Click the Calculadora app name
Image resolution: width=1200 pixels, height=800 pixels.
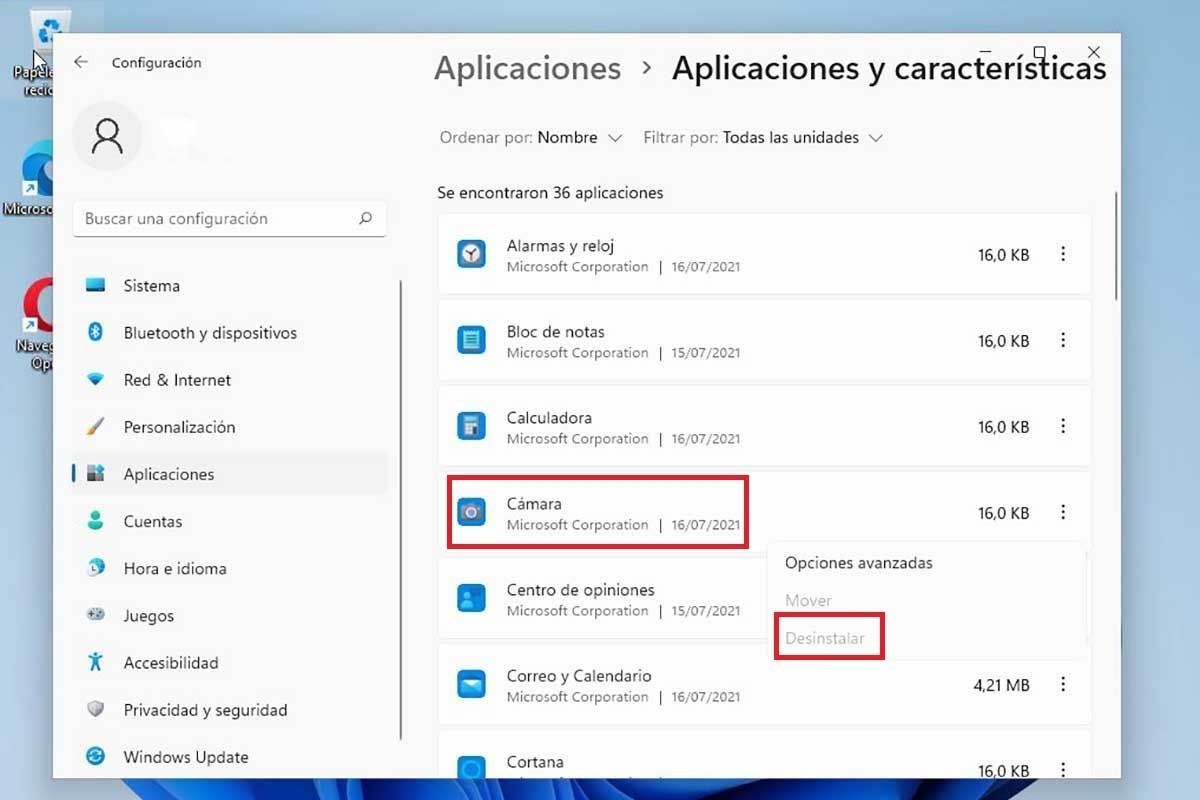549,418
